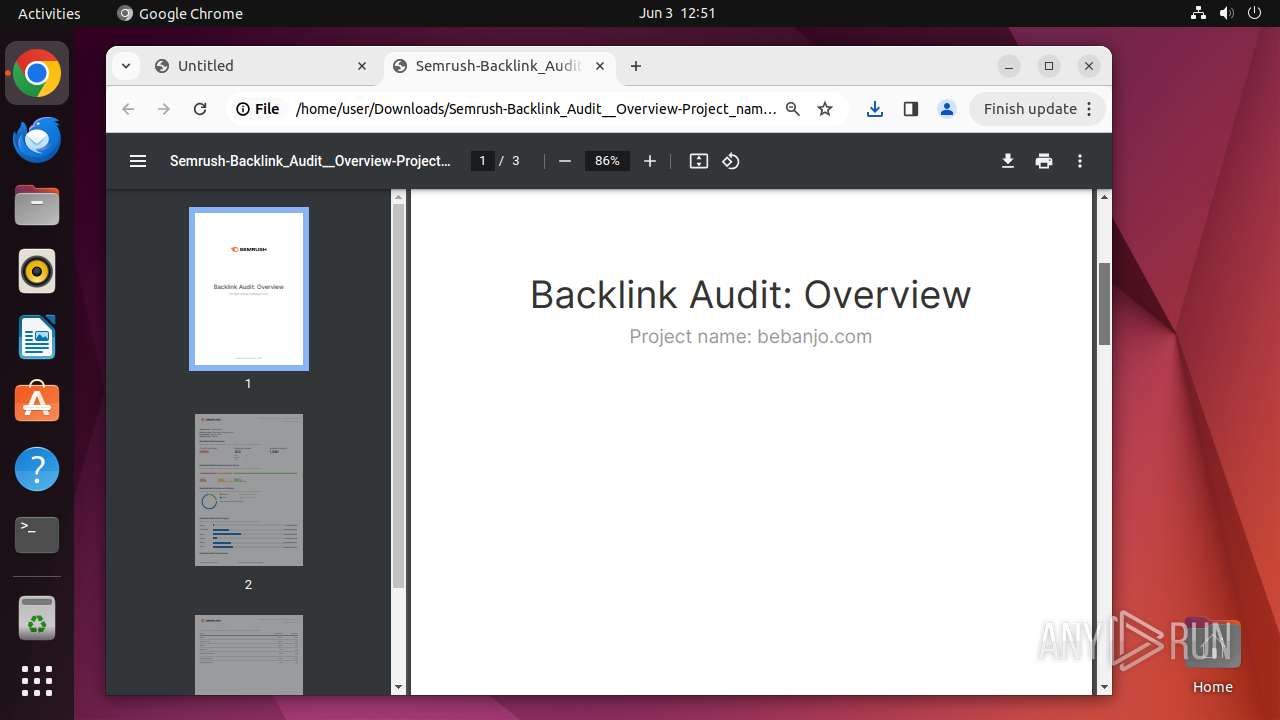This screenshot has width=1280, height=720.
Task: Click the File site info chip
Action: [258, 109]
